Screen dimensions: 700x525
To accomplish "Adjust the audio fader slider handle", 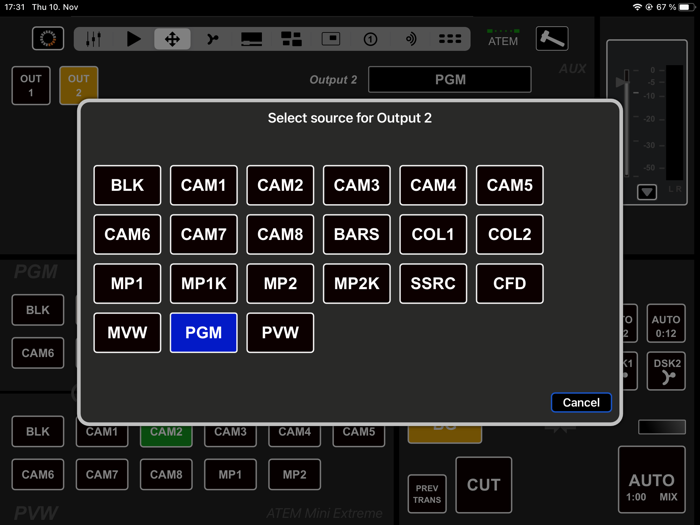I will point(623,81).
